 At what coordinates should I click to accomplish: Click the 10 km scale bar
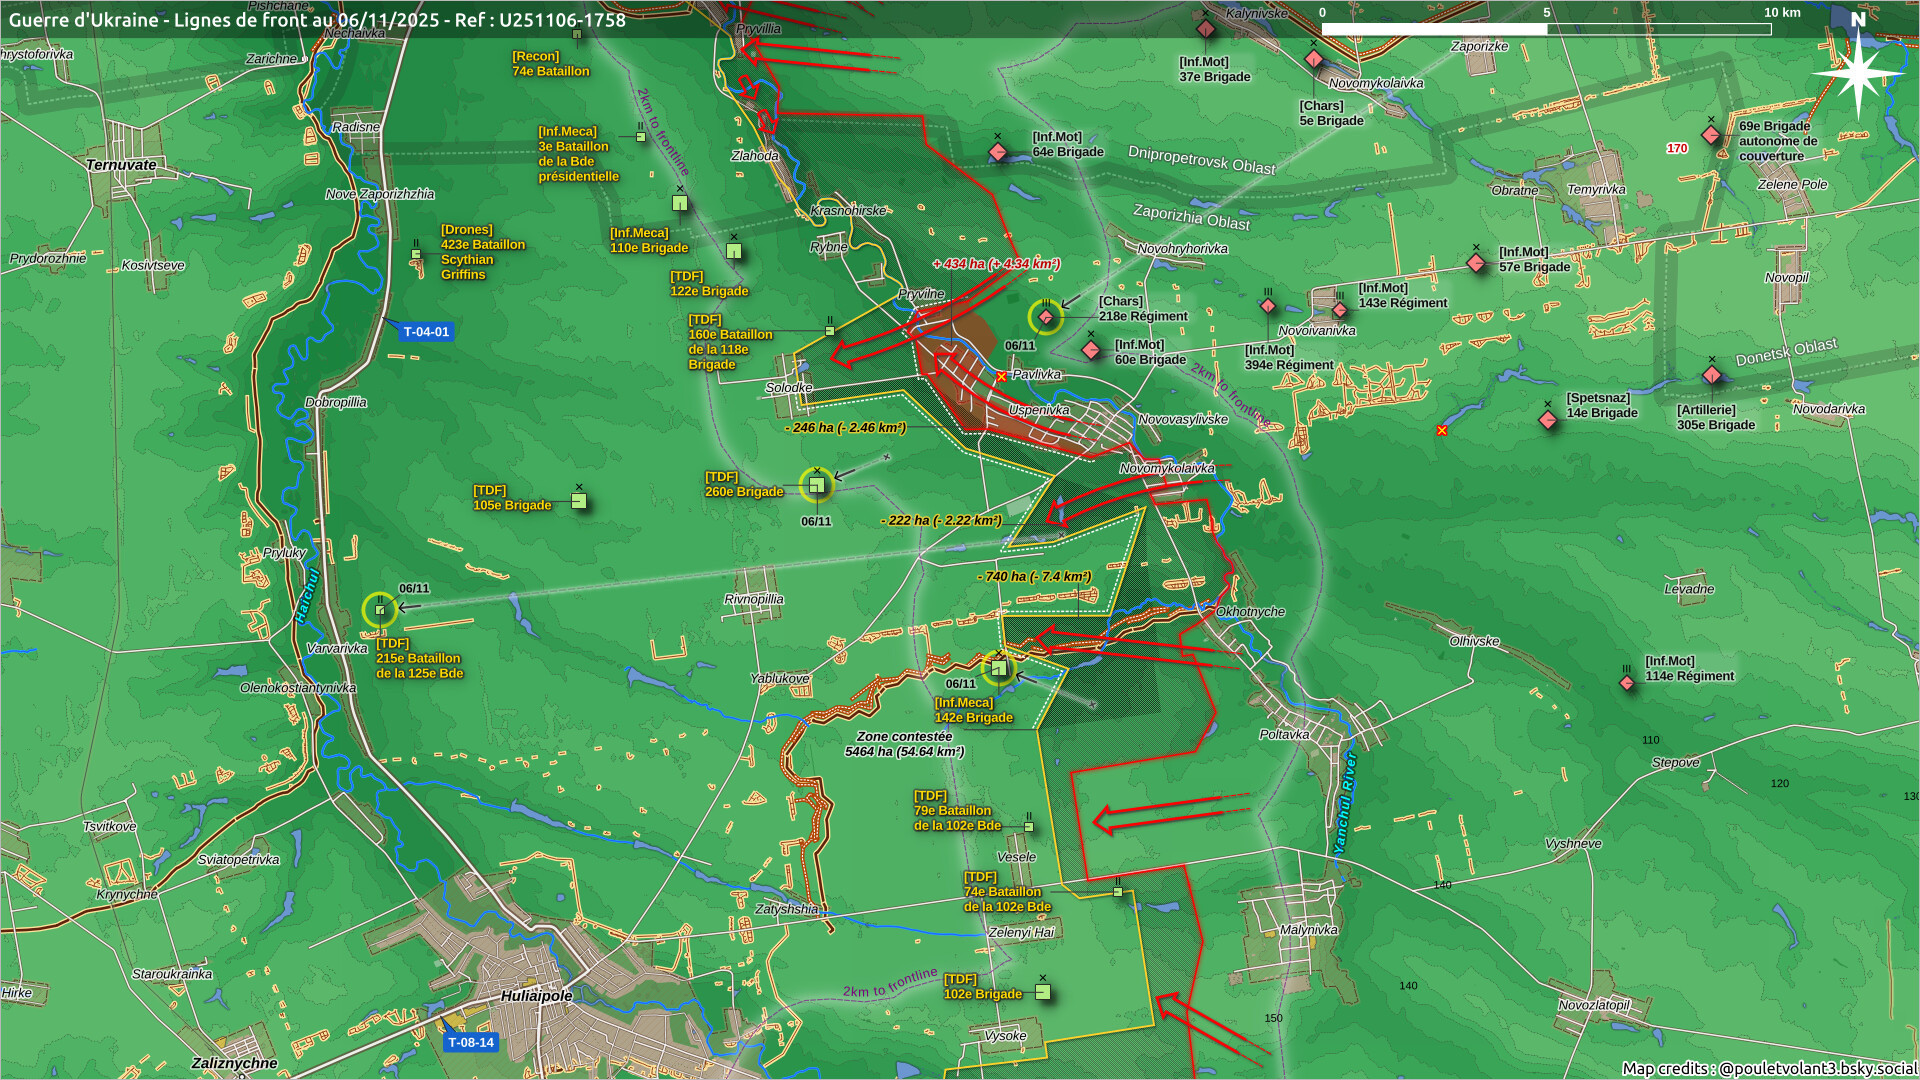click(1546, 29)
